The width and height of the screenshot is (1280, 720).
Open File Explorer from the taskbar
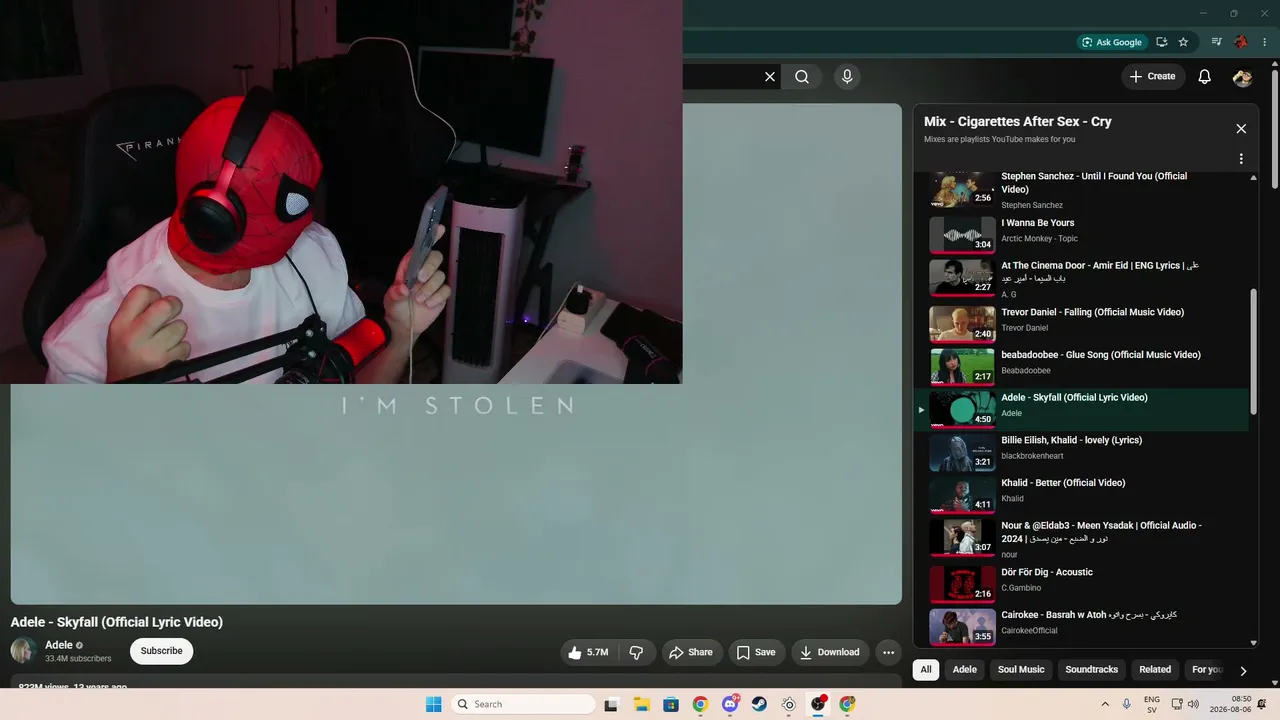(x=641, y=704)
